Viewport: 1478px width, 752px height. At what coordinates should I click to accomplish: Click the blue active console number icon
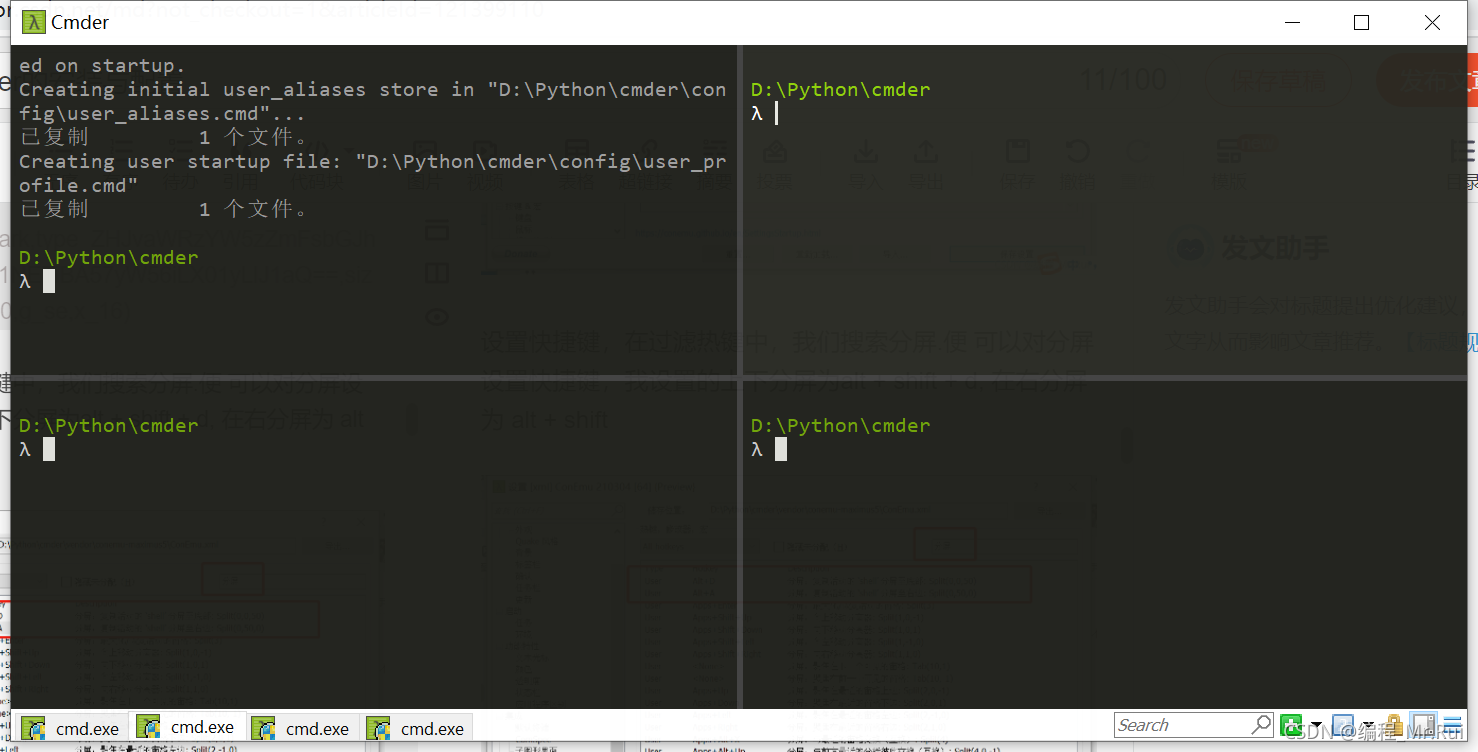(1343, 725)
